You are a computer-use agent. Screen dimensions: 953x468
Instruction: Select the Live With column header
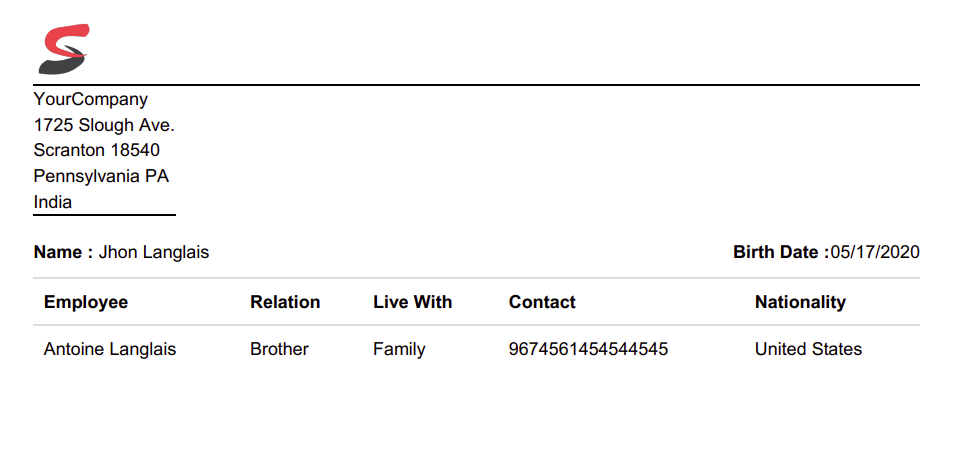tap(412, 302)
